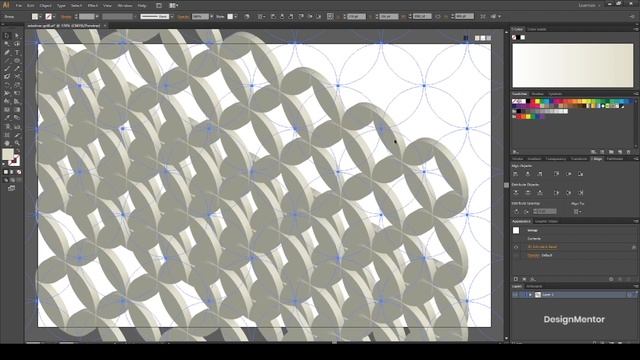Screen dimensions: 640x360
Task: Click Vertical Distribute Center icon
Action: [x=527, y=193]
